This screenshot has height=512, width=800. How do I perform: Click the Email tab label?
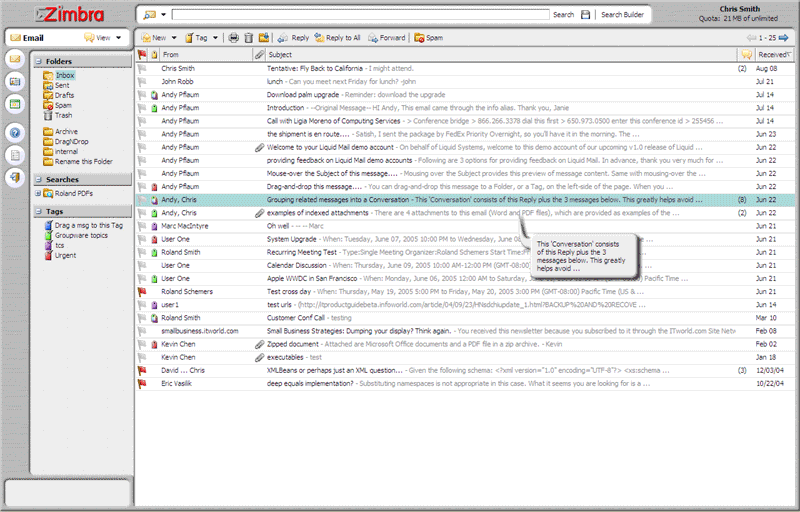pos(33,38)
